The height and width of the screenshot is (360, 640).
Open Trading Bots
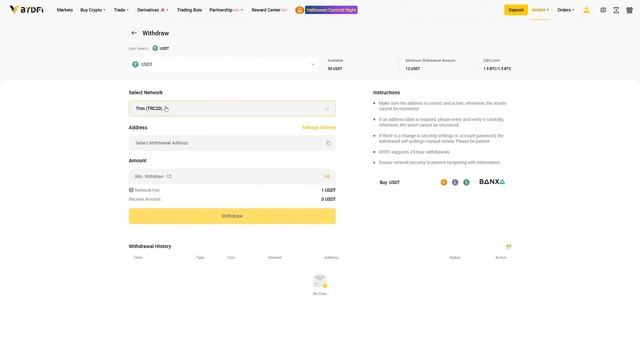pyautogui.click(x=189, y=10)
